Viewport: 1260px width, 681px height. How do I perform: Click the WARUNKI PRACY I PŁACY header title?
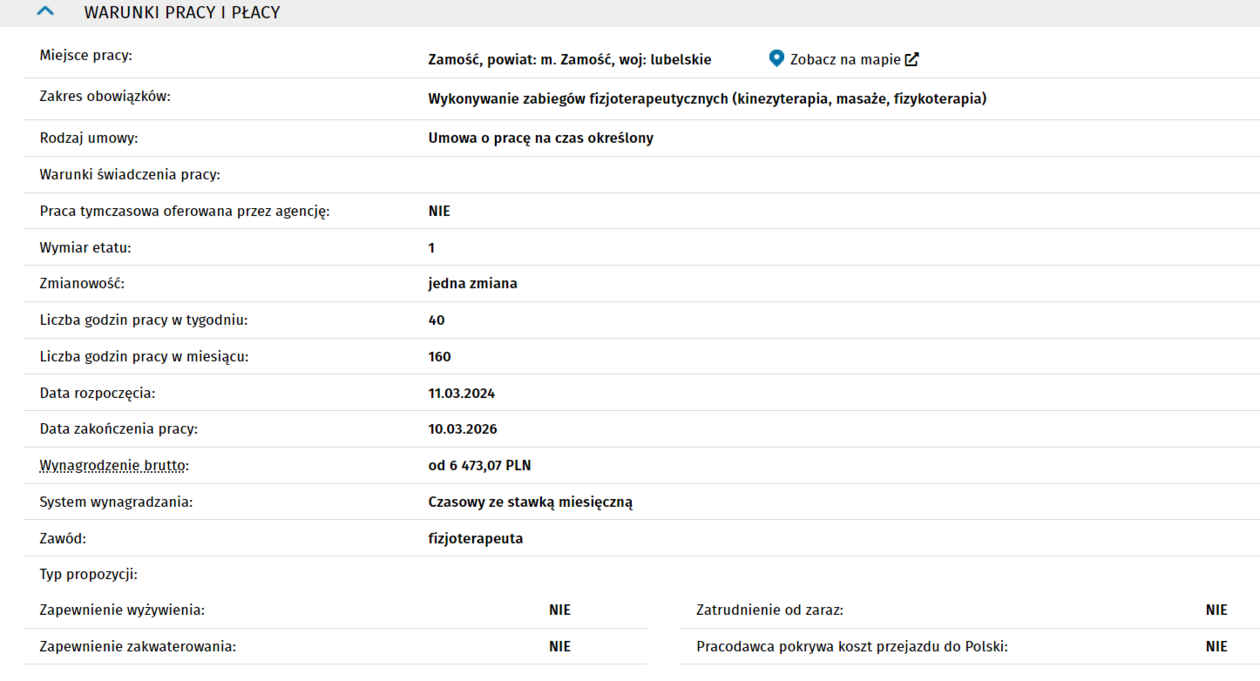(x=182, y=13)
